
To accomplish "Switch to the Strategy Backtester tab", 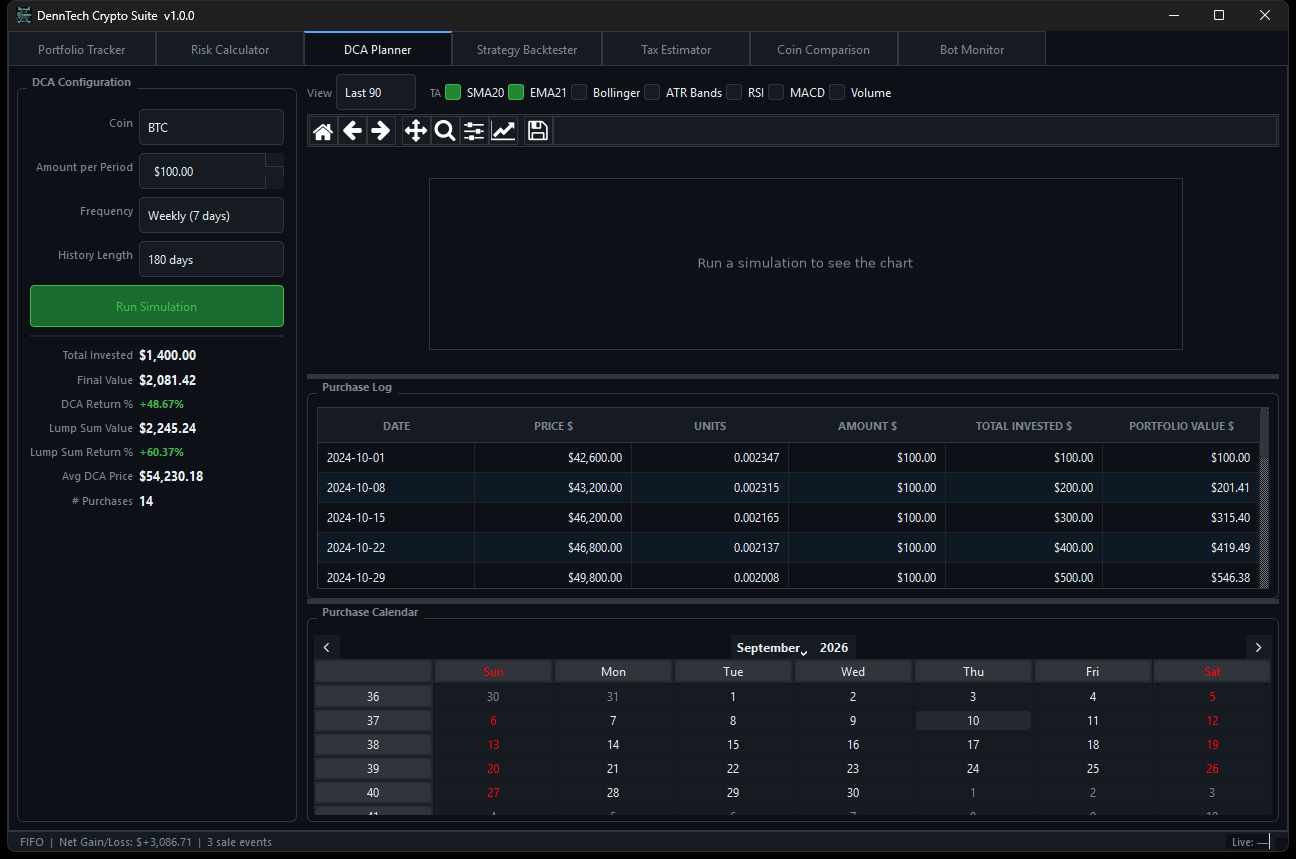I will point(526,49).
